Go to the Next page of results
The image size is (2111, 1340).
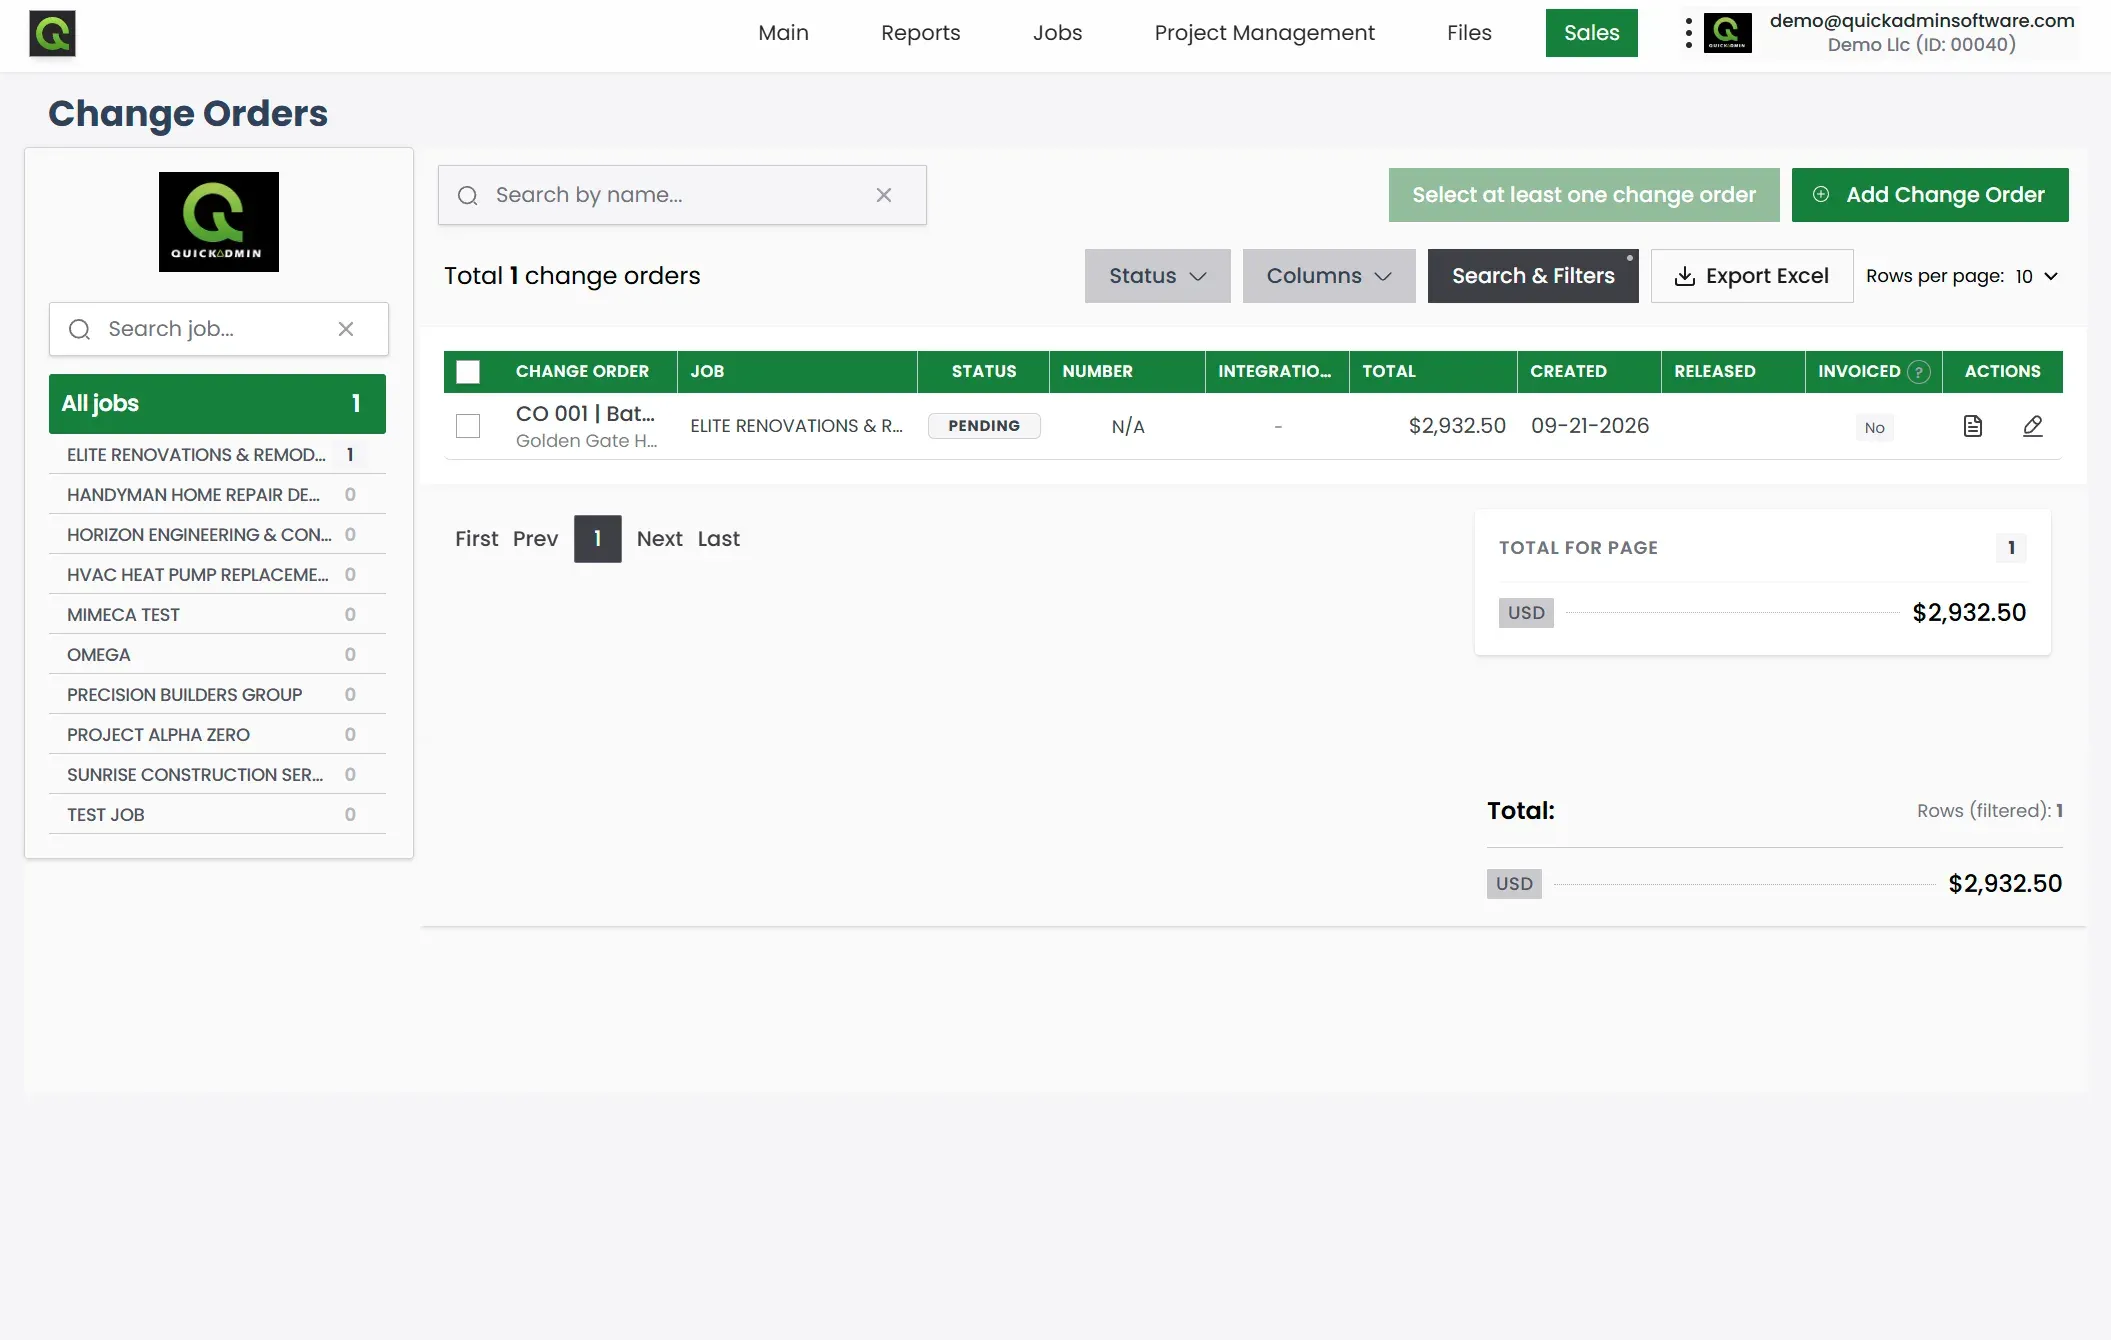click(x=659, y=539)
